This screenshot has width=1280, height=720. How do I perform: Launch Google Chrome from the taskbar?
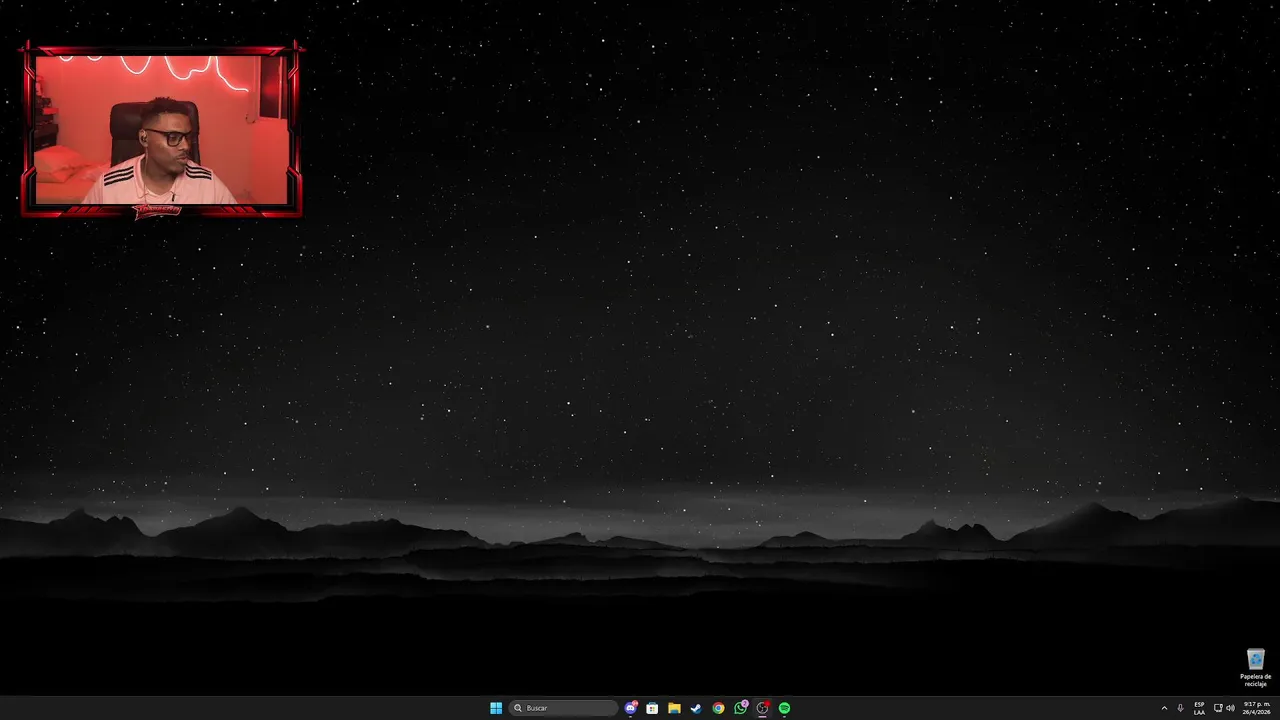pyautogui.click(x=718, y=708)
